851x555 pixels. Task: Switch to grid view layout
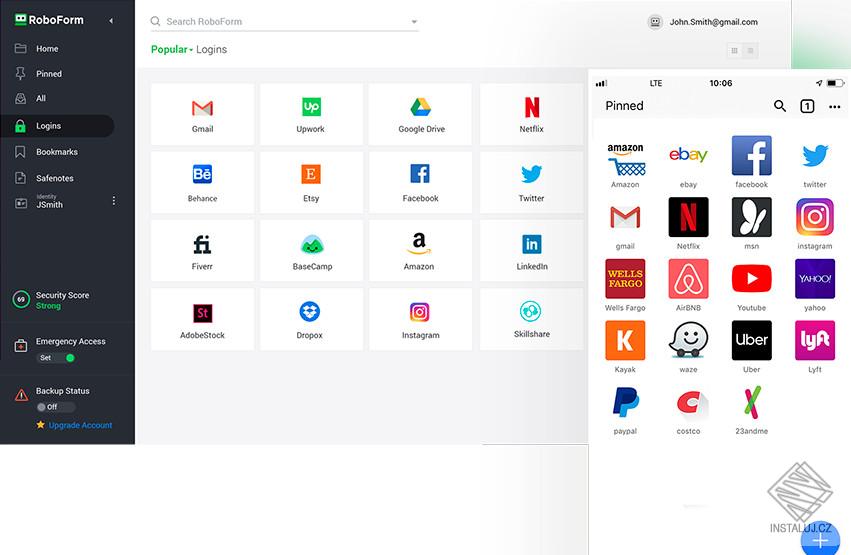coord(734,50)
